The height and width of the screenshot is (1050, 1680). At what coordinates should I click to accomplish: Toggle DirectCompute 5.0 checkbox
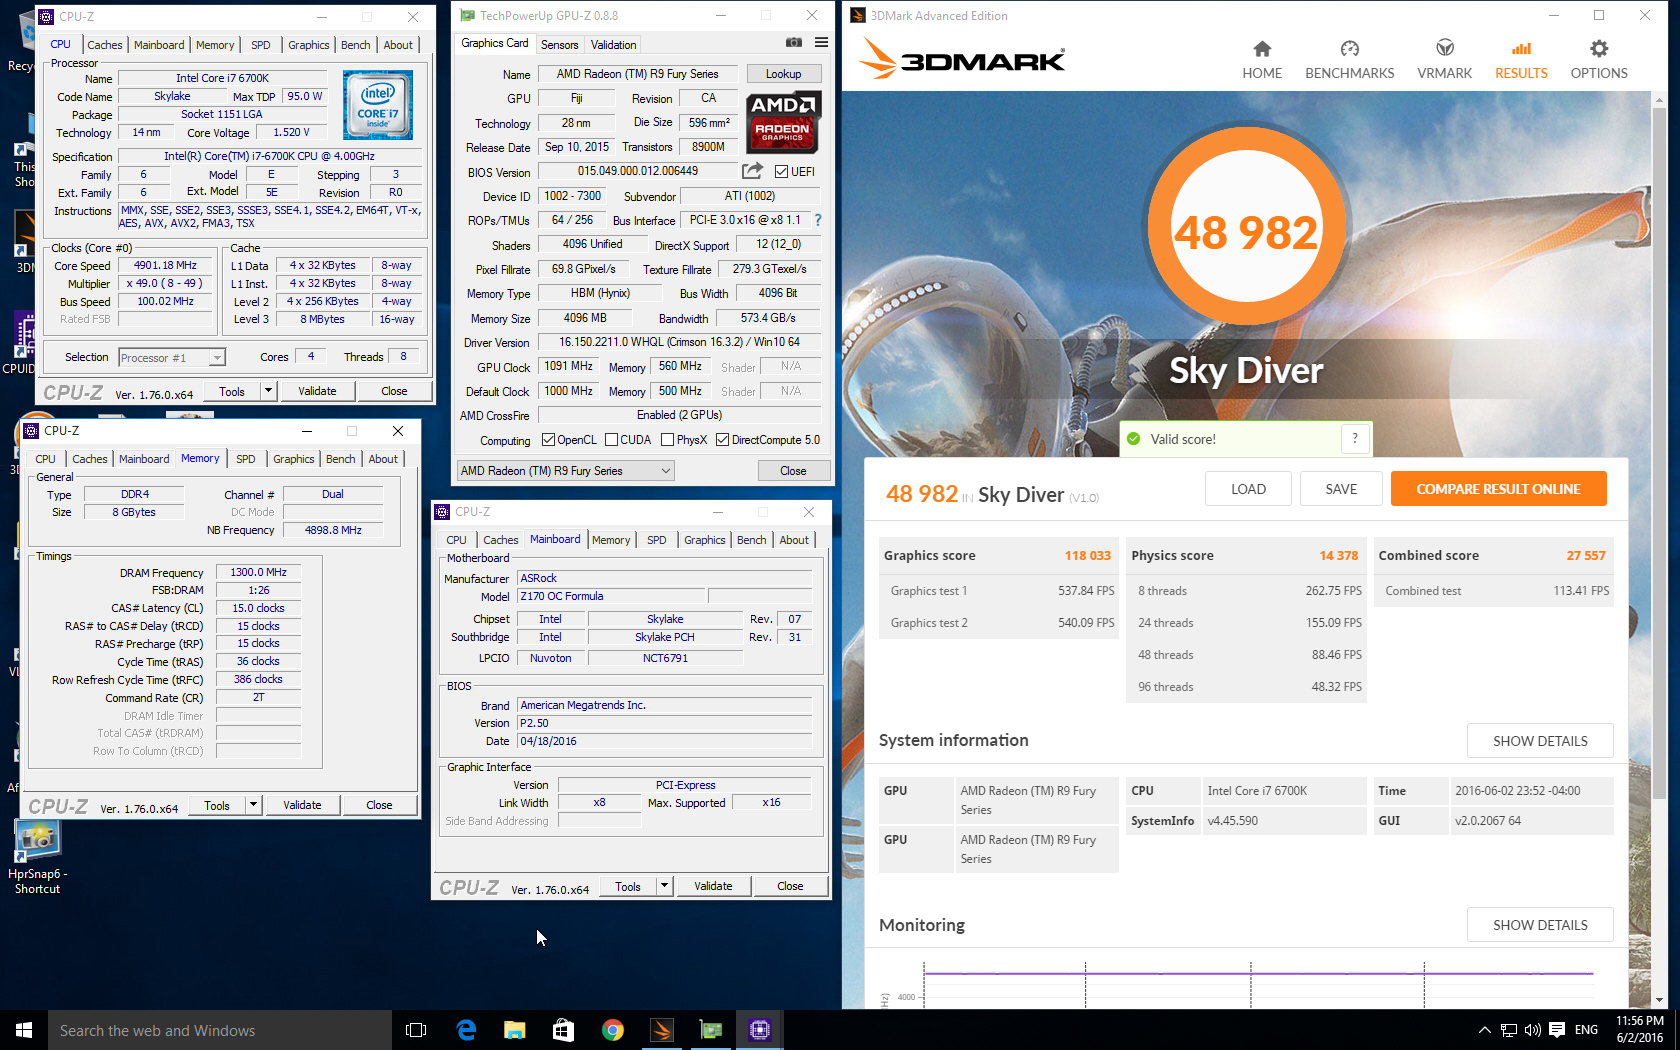(x=722, y=440)
